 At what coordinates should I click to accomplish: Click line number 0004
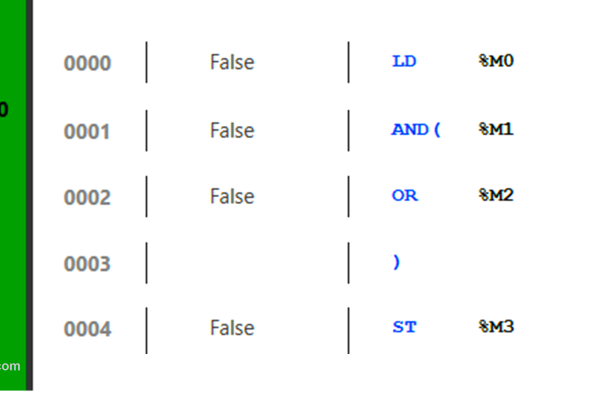pyautogui.click(x=87, y=329)
